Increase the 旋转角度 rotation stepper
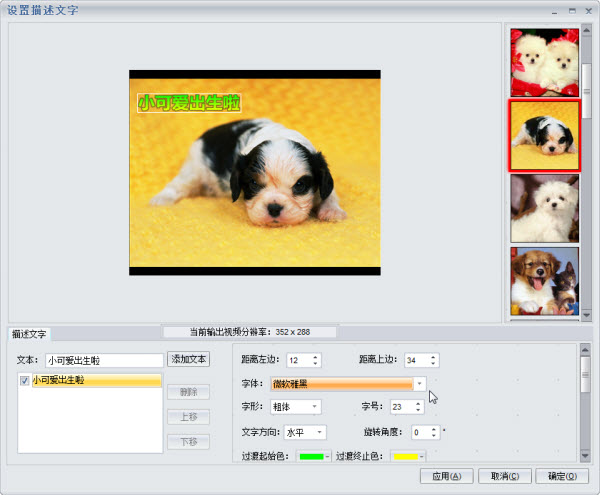This screenshot has width=600, height=495. (x=434, y=429)
